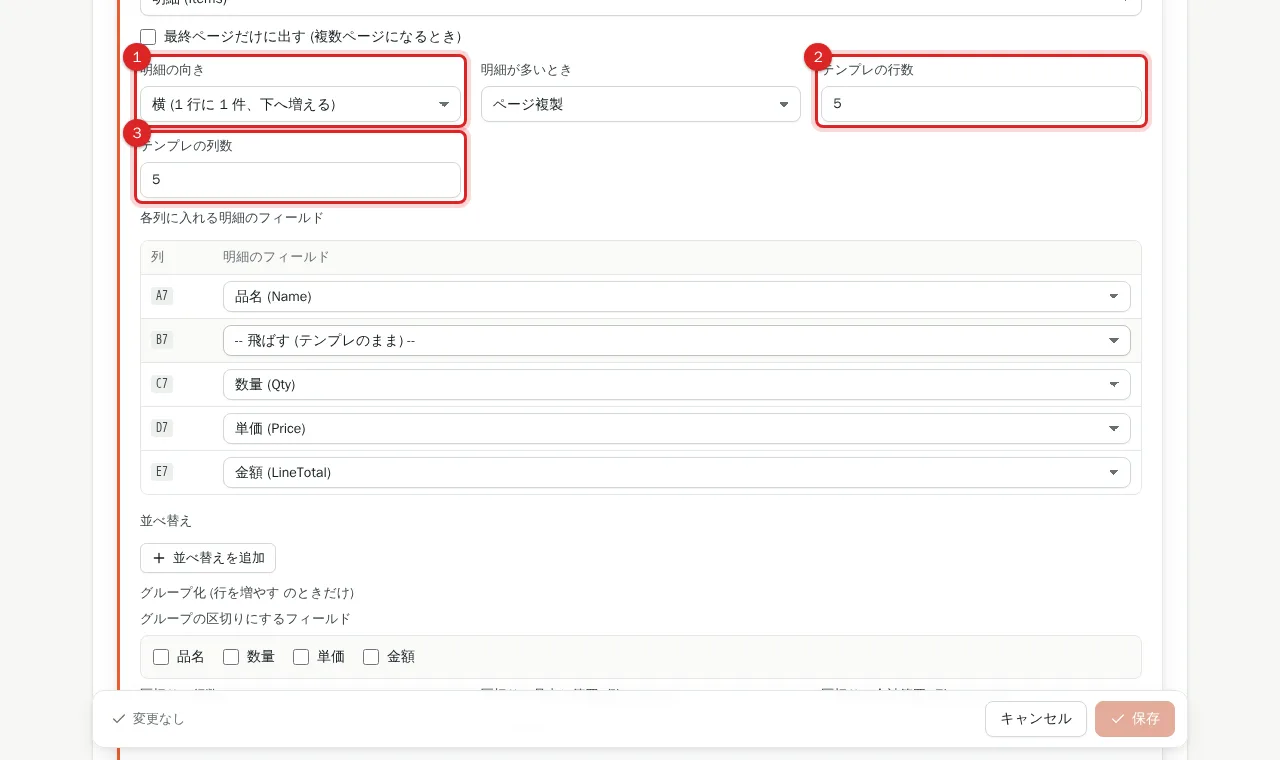Click the 明細のフィールド table column header
This screenshot has height=760, width=1280.
(276, 257)
